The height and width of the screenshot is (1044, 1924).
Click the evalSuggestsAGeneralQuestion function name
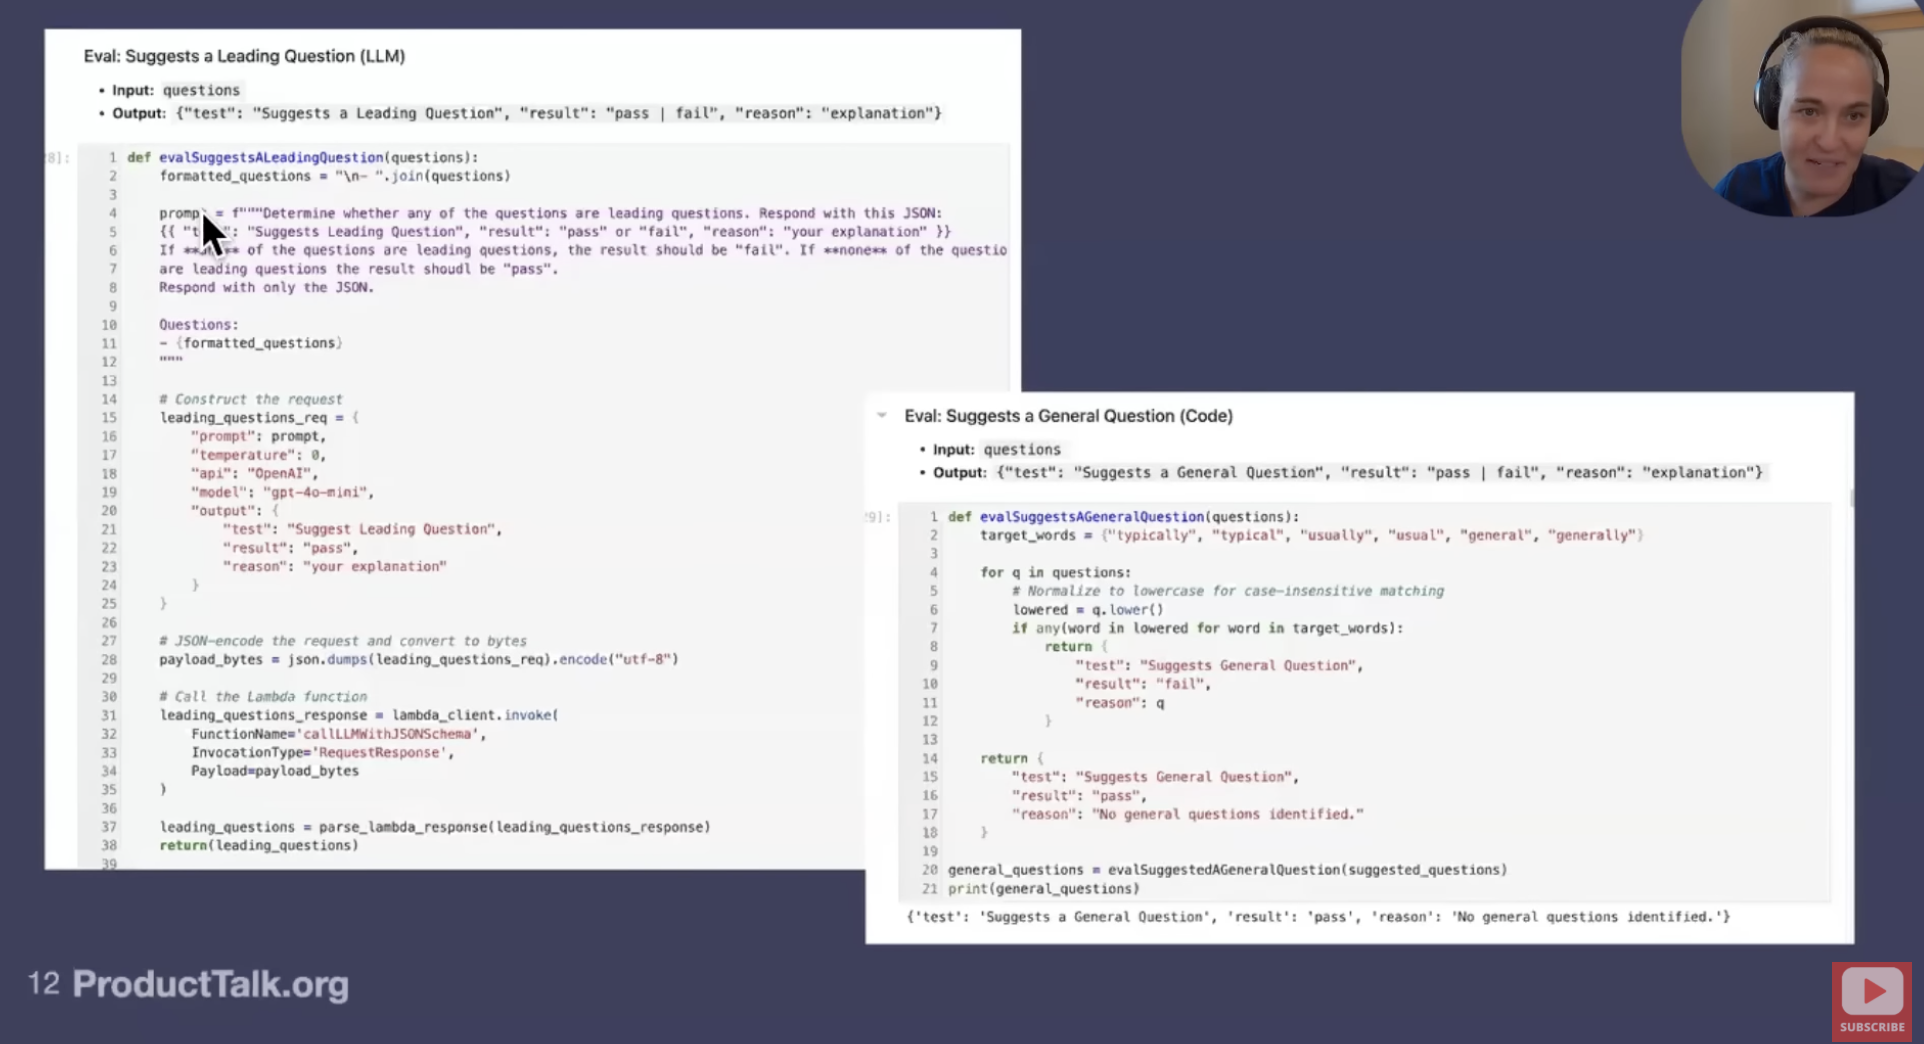point(1091,517)
